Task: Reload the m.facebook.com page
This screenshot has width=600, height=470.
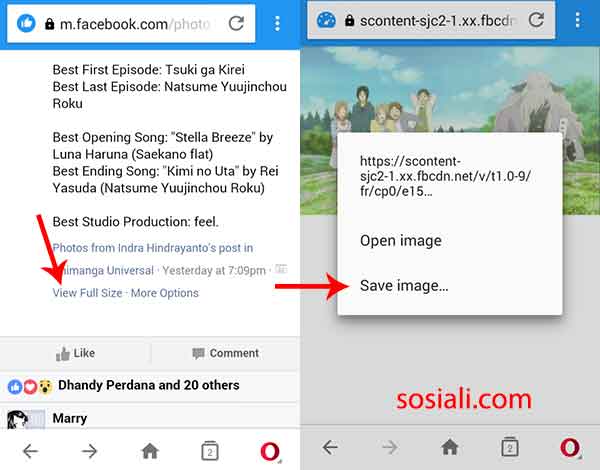Action: click(x=236, y=24)
